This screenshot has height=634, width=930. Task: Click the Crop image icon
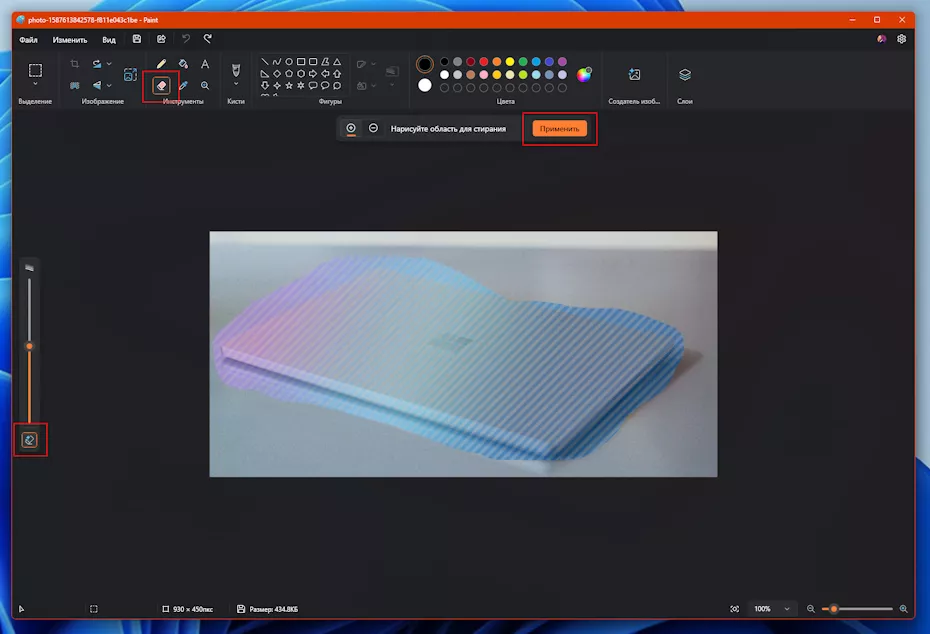pyautogui.click(x=75, y=63)
